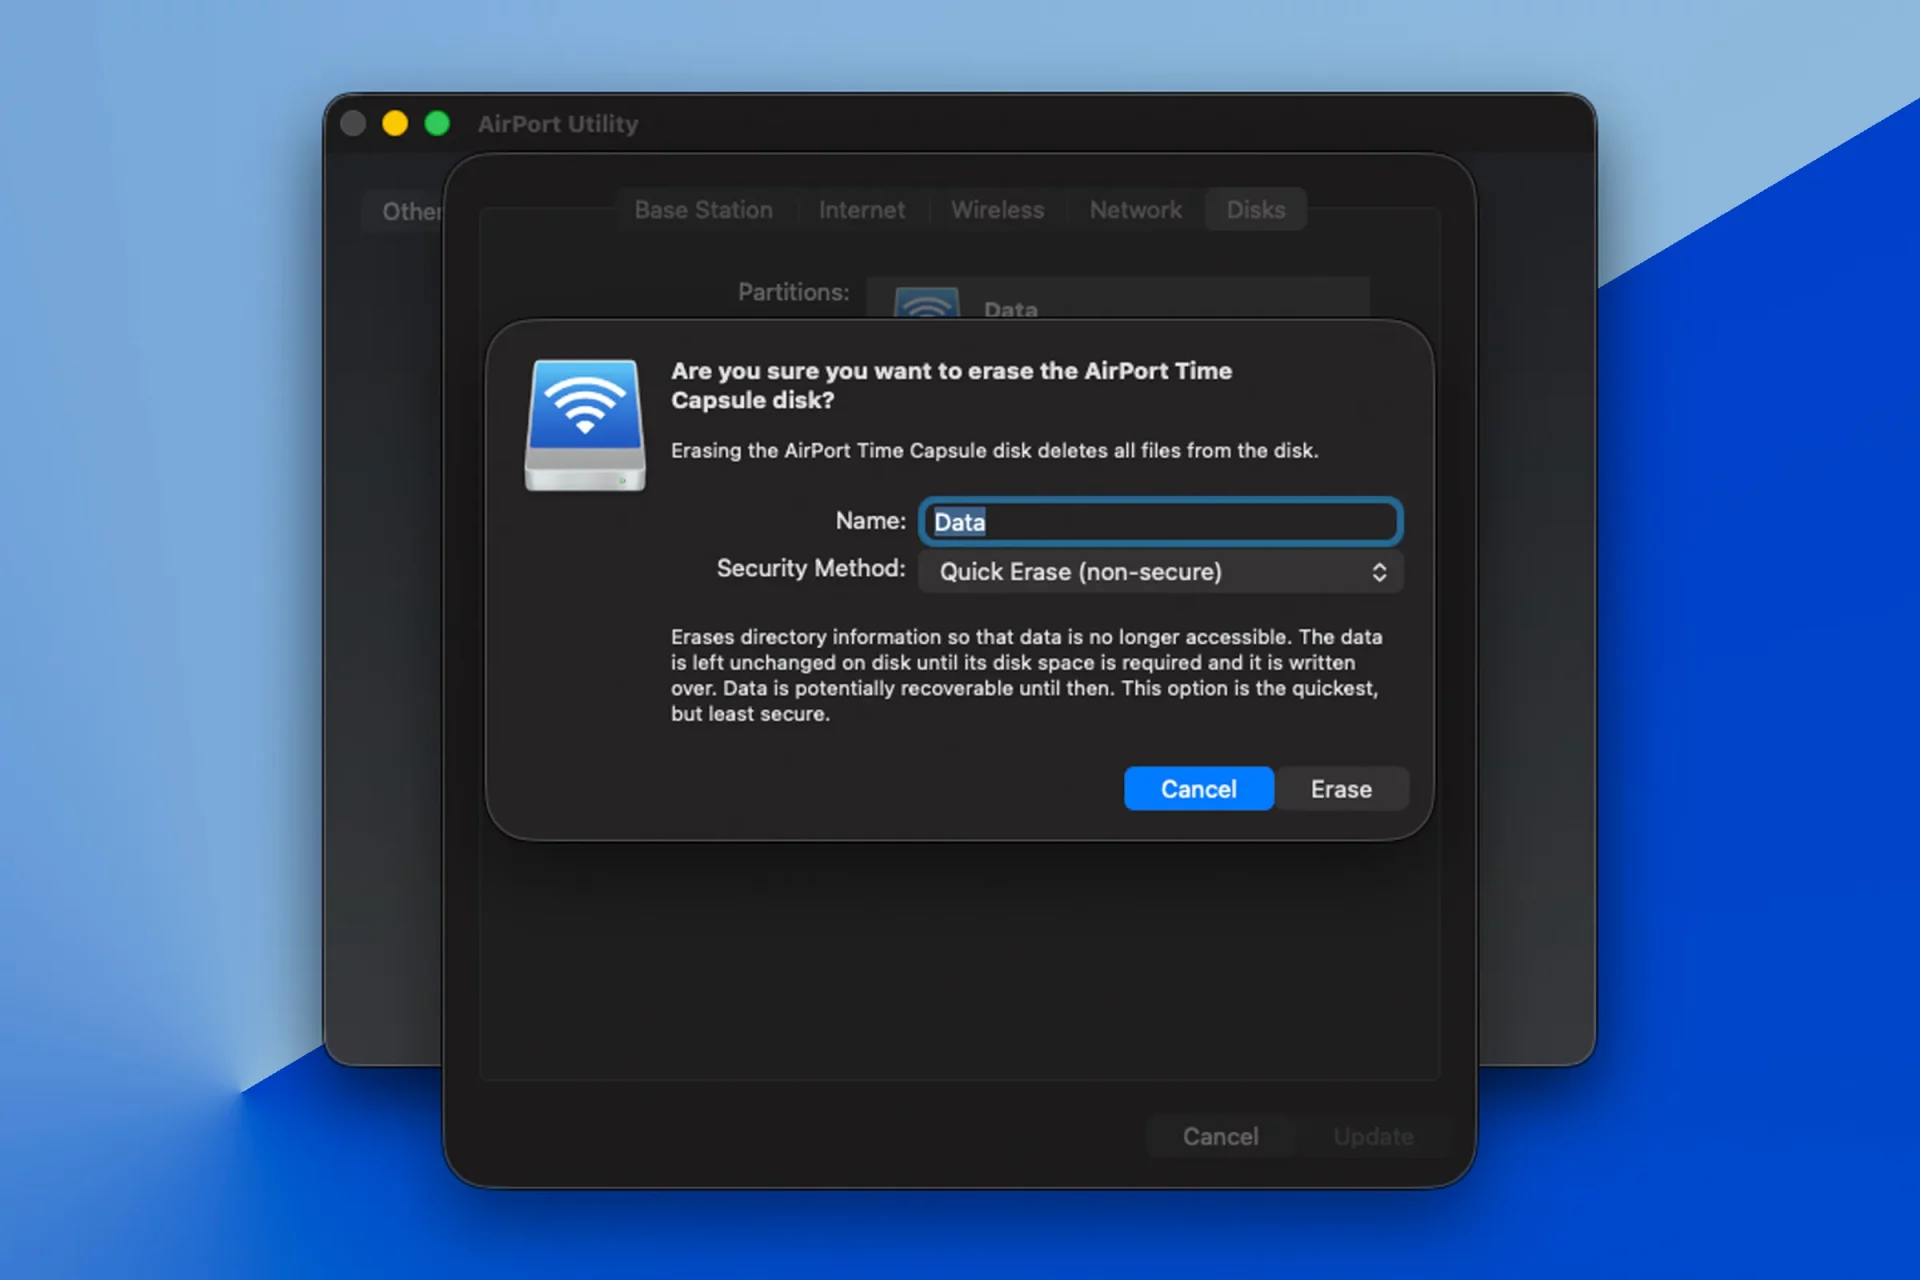Open the Network tab
The image size is (1920, 1280).
tap(1135, 209)
